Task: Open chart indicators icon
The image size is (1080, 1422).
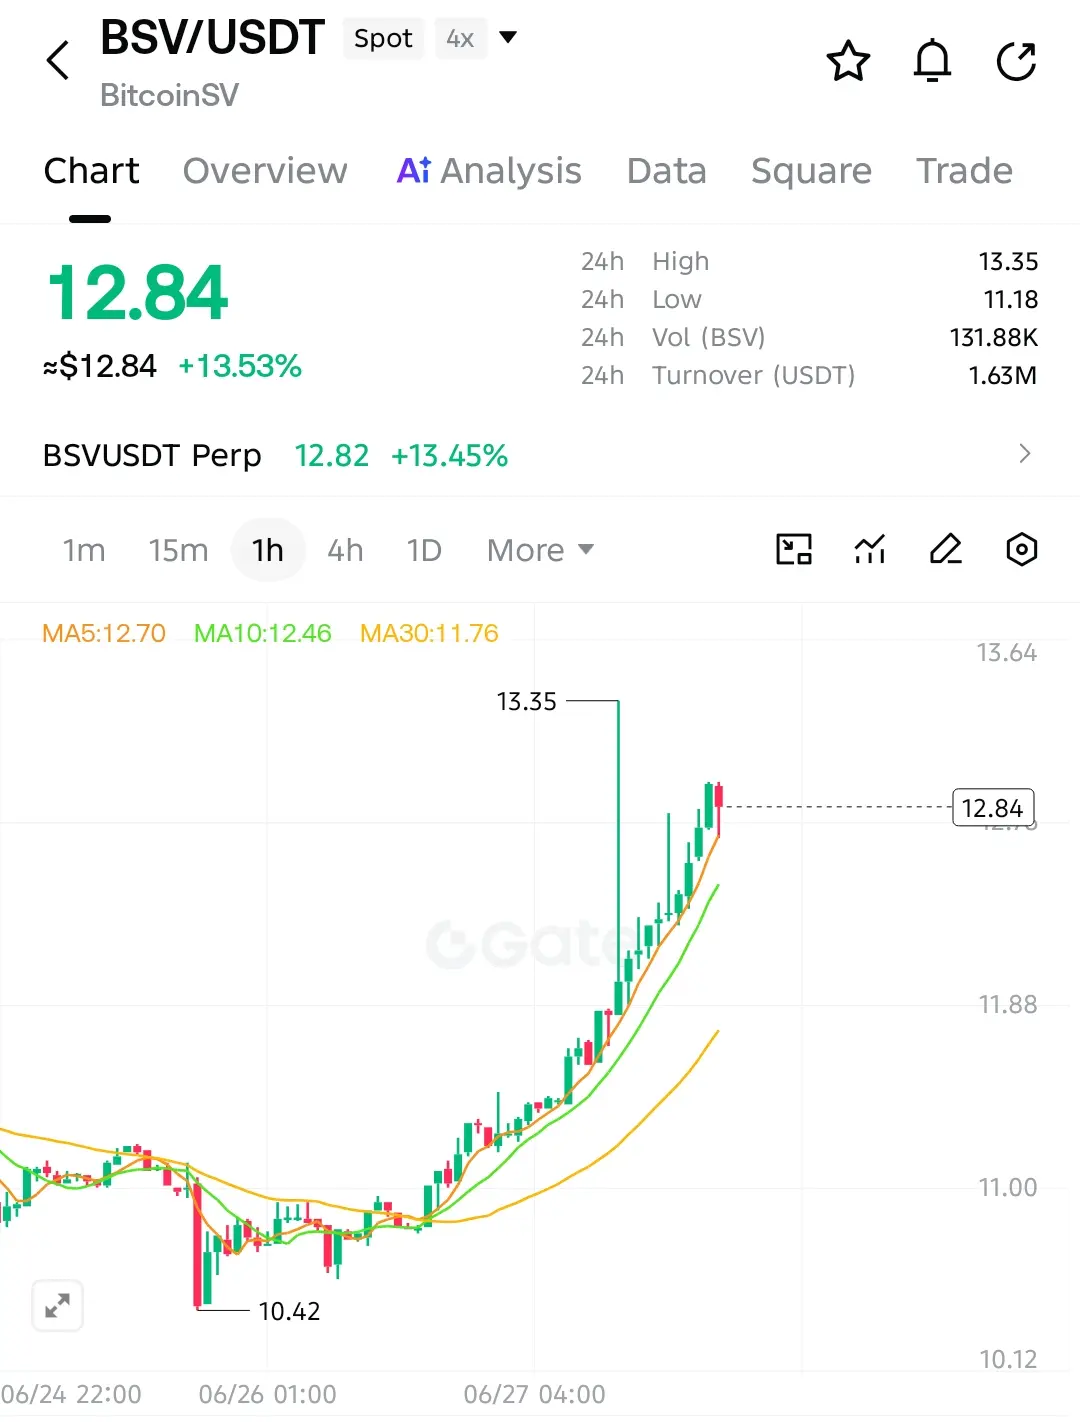Action: 870,549
